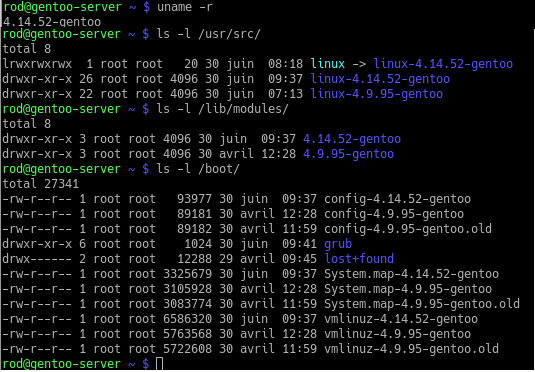The image size is (535, 372).
Task: Select file 'System.map-4.9.95-gentoo.old'
Action: pos(422,304)
